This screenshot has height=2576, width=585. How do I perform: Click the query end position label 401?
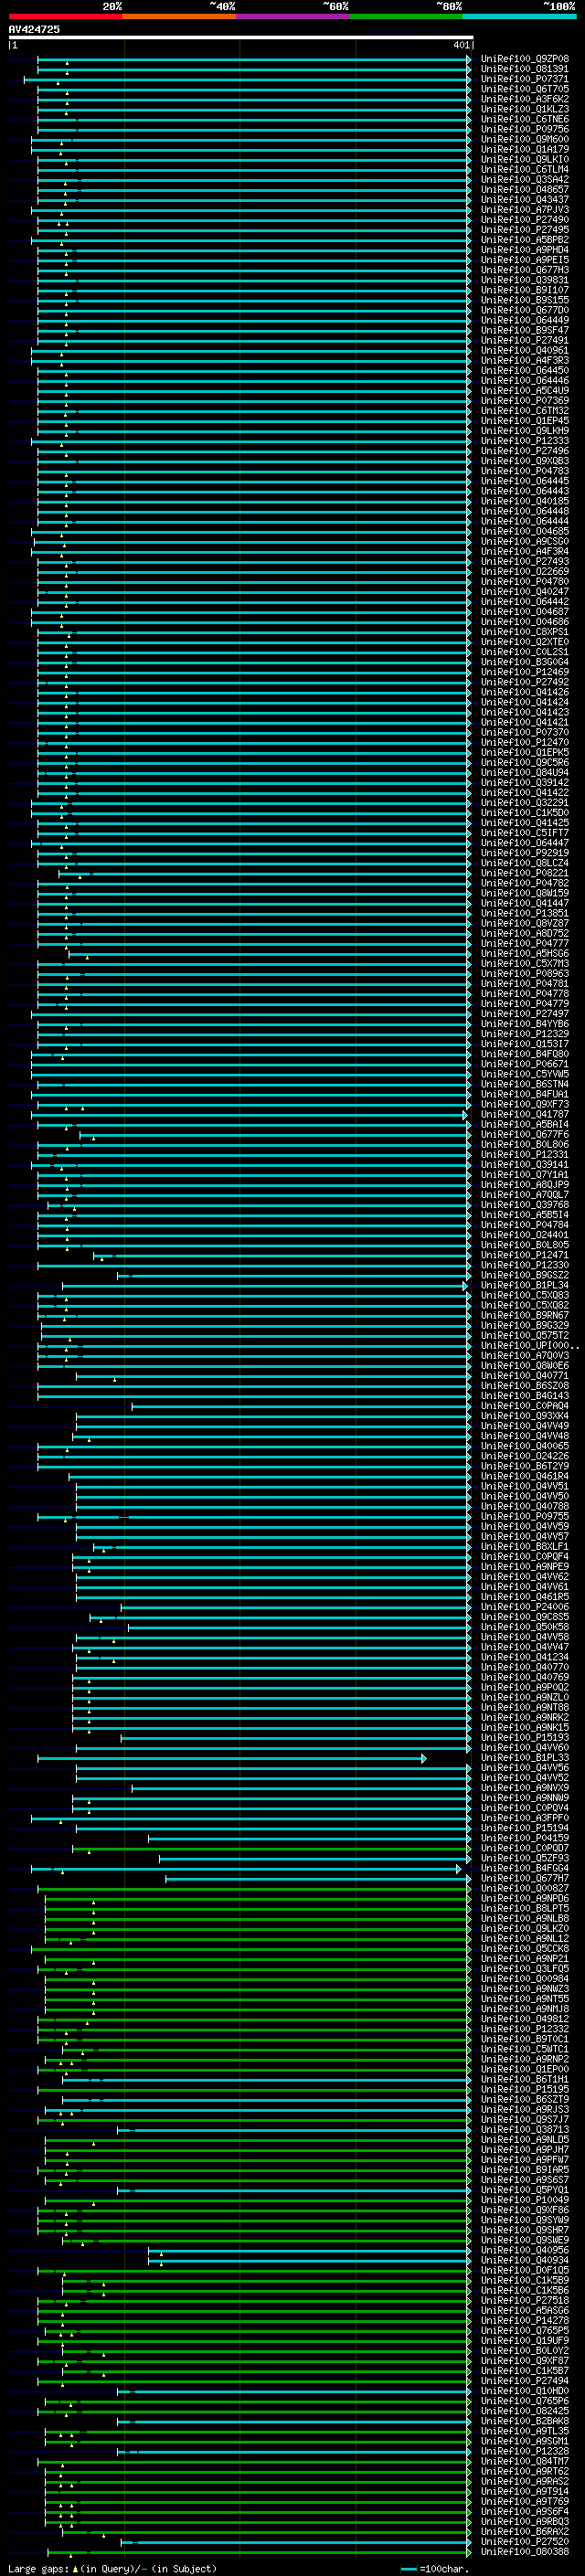461,45
